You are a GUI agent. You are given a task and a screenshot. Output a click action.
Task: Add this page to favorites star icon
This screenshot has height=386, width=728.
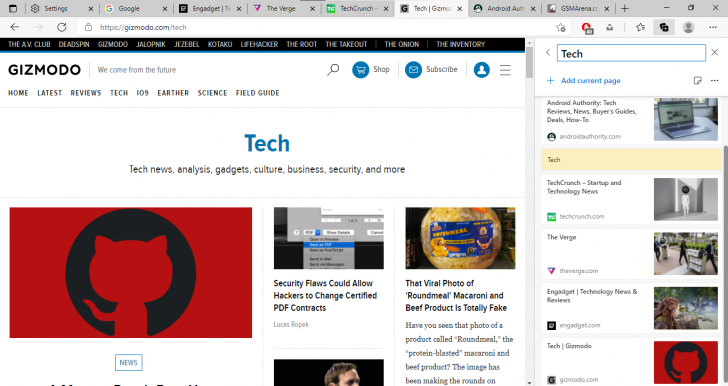click(x=561, y=27)
